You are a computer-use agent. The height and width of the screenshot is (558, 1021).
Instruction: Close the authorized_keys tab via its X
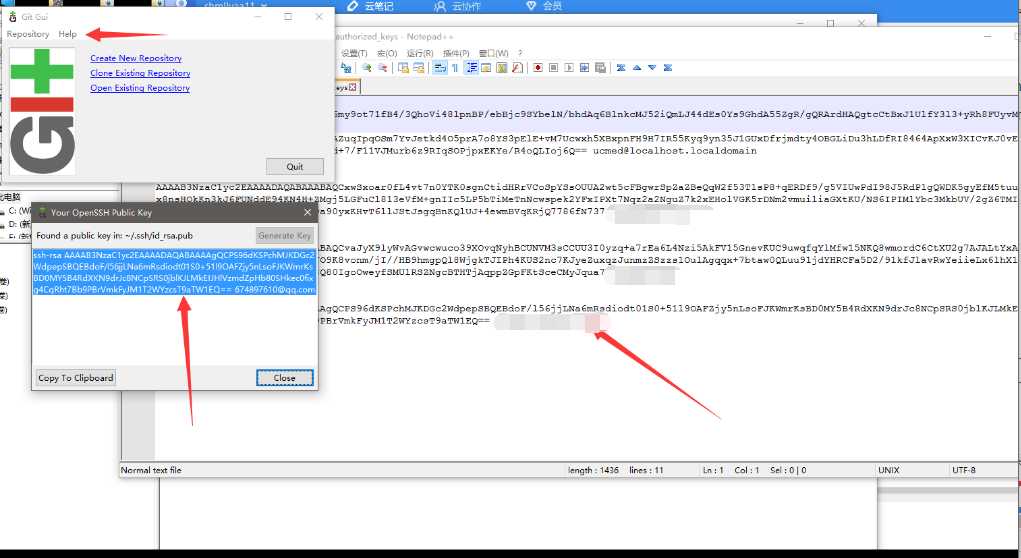[352, 87]
